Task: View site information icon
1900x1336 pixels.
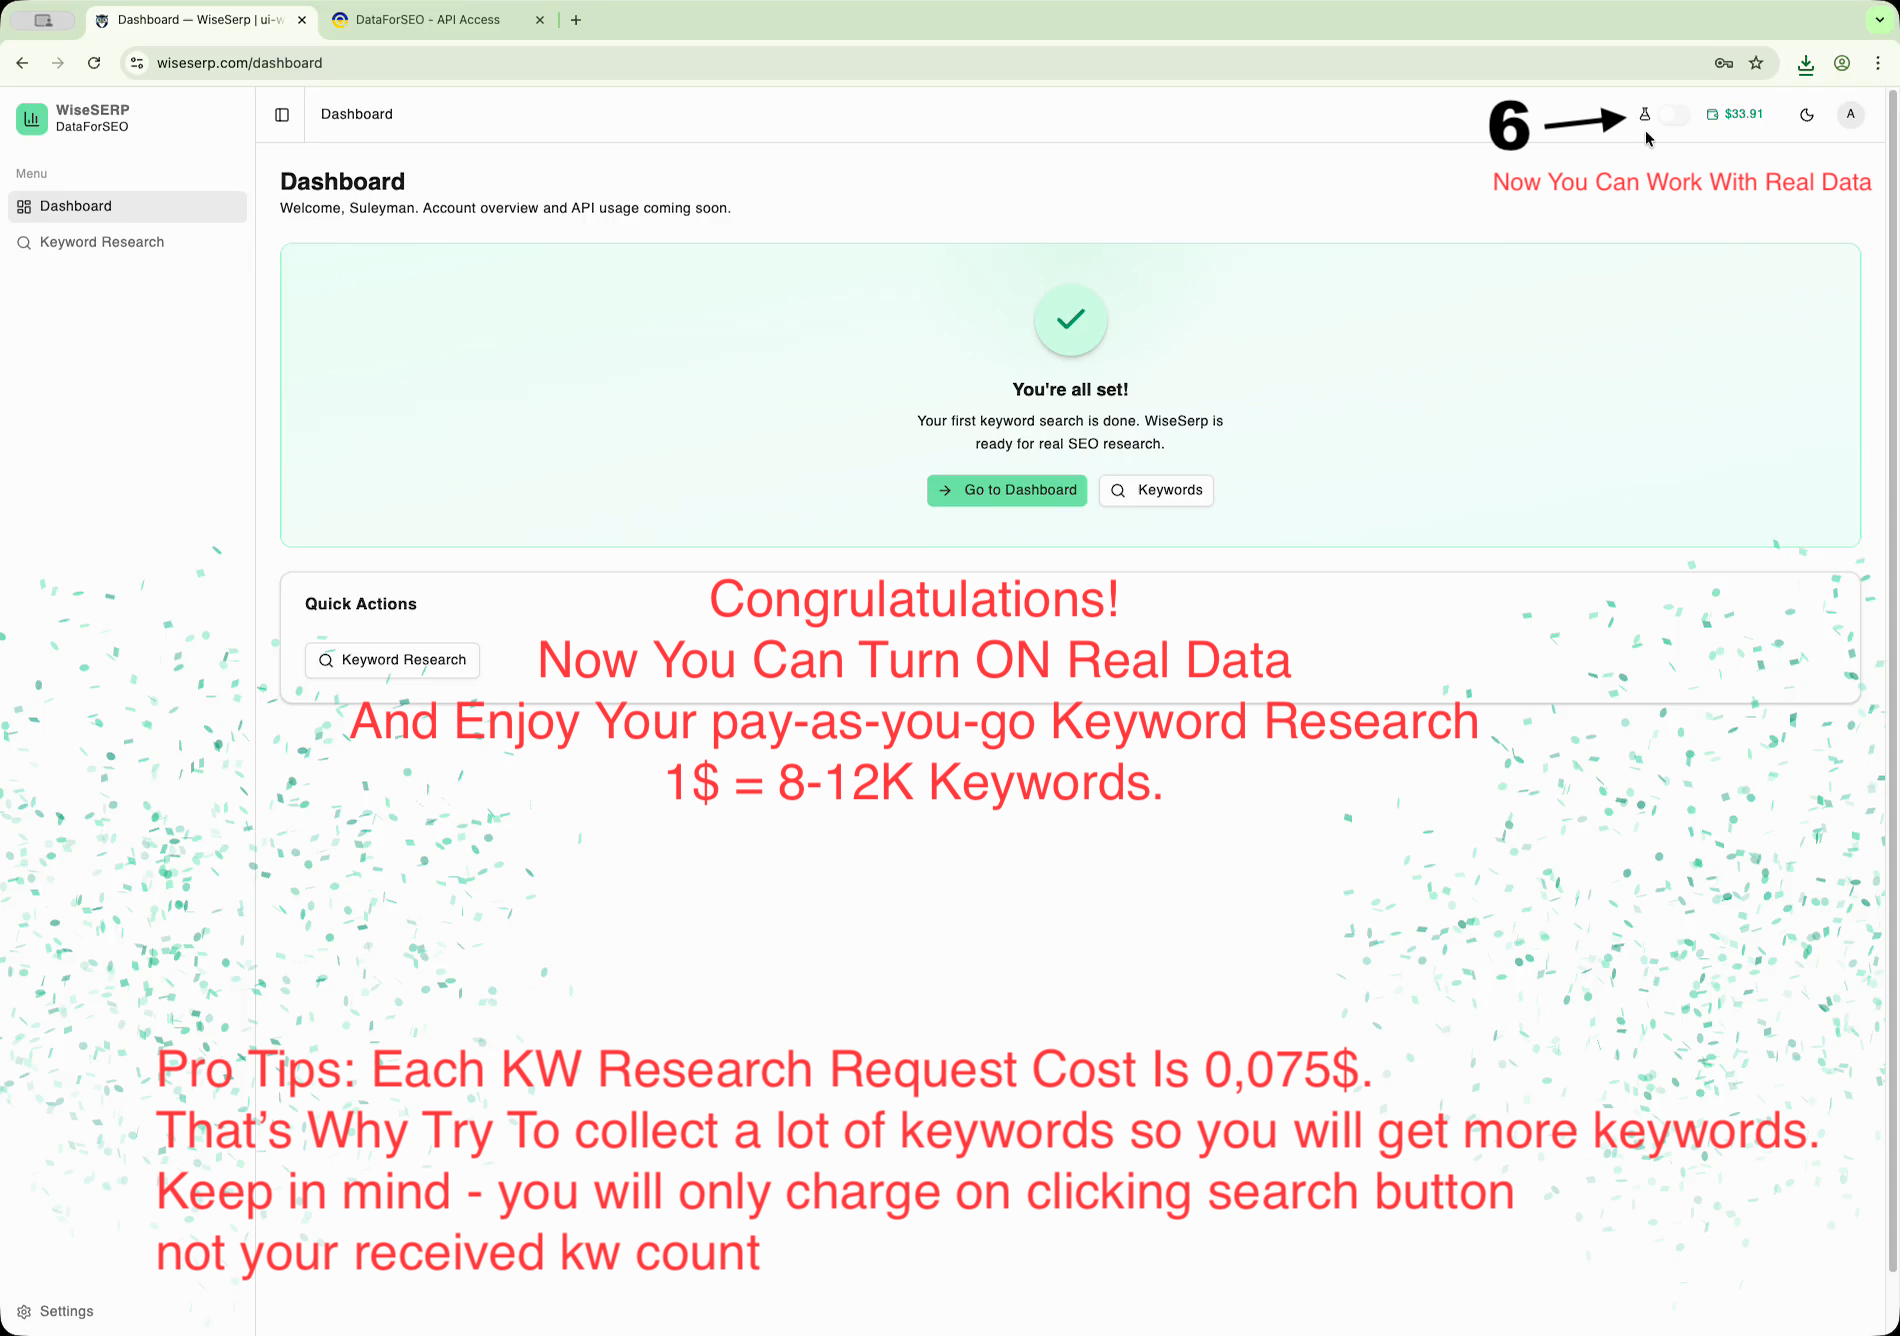Action: pyautogui.click(x=137, y=63)
